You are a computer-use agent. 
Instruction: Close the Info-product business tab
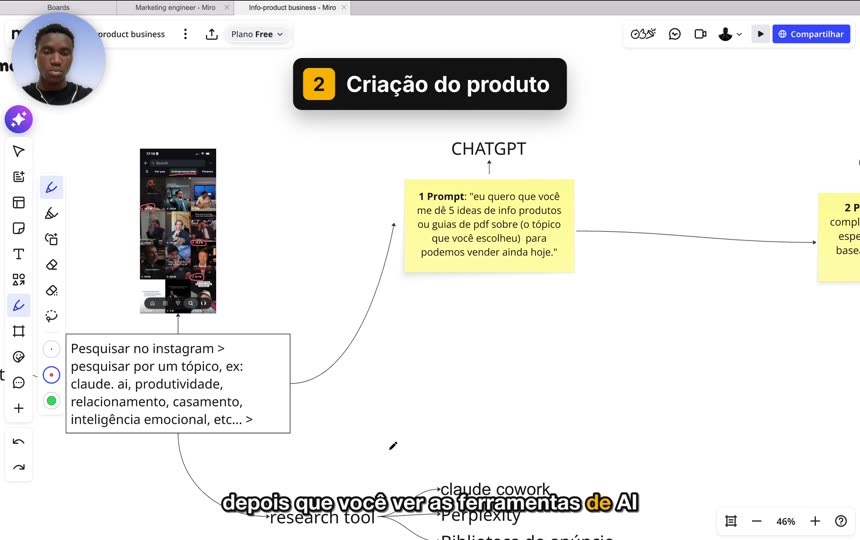click(x=344, y=8)
